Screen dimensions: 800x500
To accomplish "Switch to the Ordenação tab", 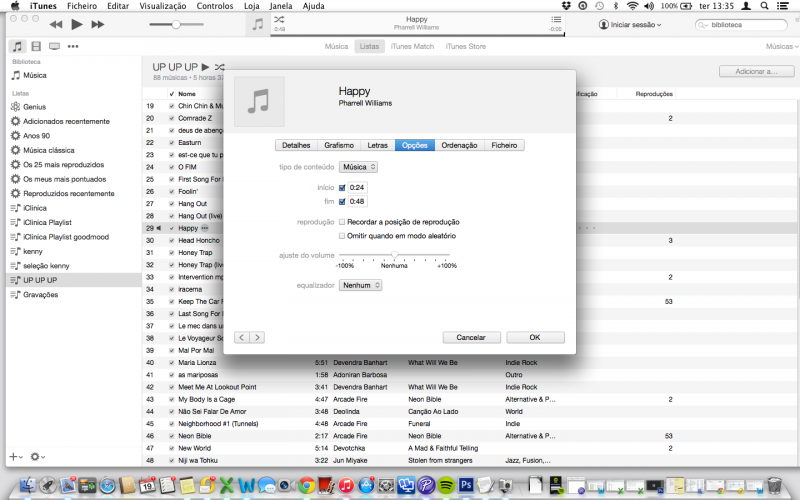I will tap(459, 145).
